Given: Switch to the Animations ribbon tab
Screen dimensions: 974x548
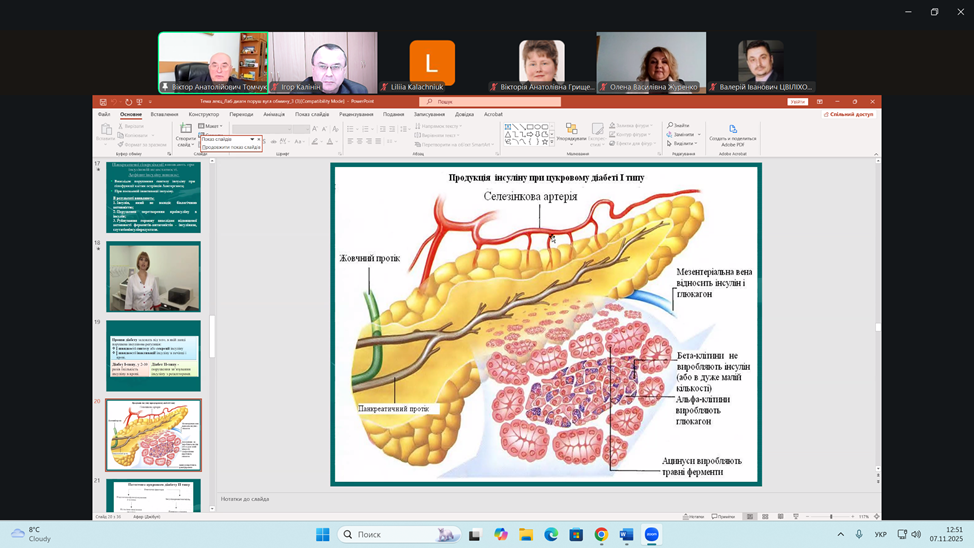Looking at the screenshot, I should click(274, 114).
